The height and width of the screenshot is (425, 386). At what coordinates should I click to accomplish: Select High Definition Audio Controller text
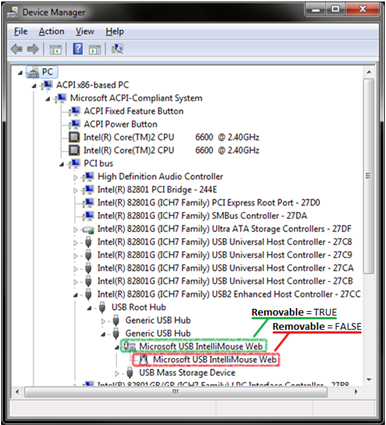click(x=160, y=176)
